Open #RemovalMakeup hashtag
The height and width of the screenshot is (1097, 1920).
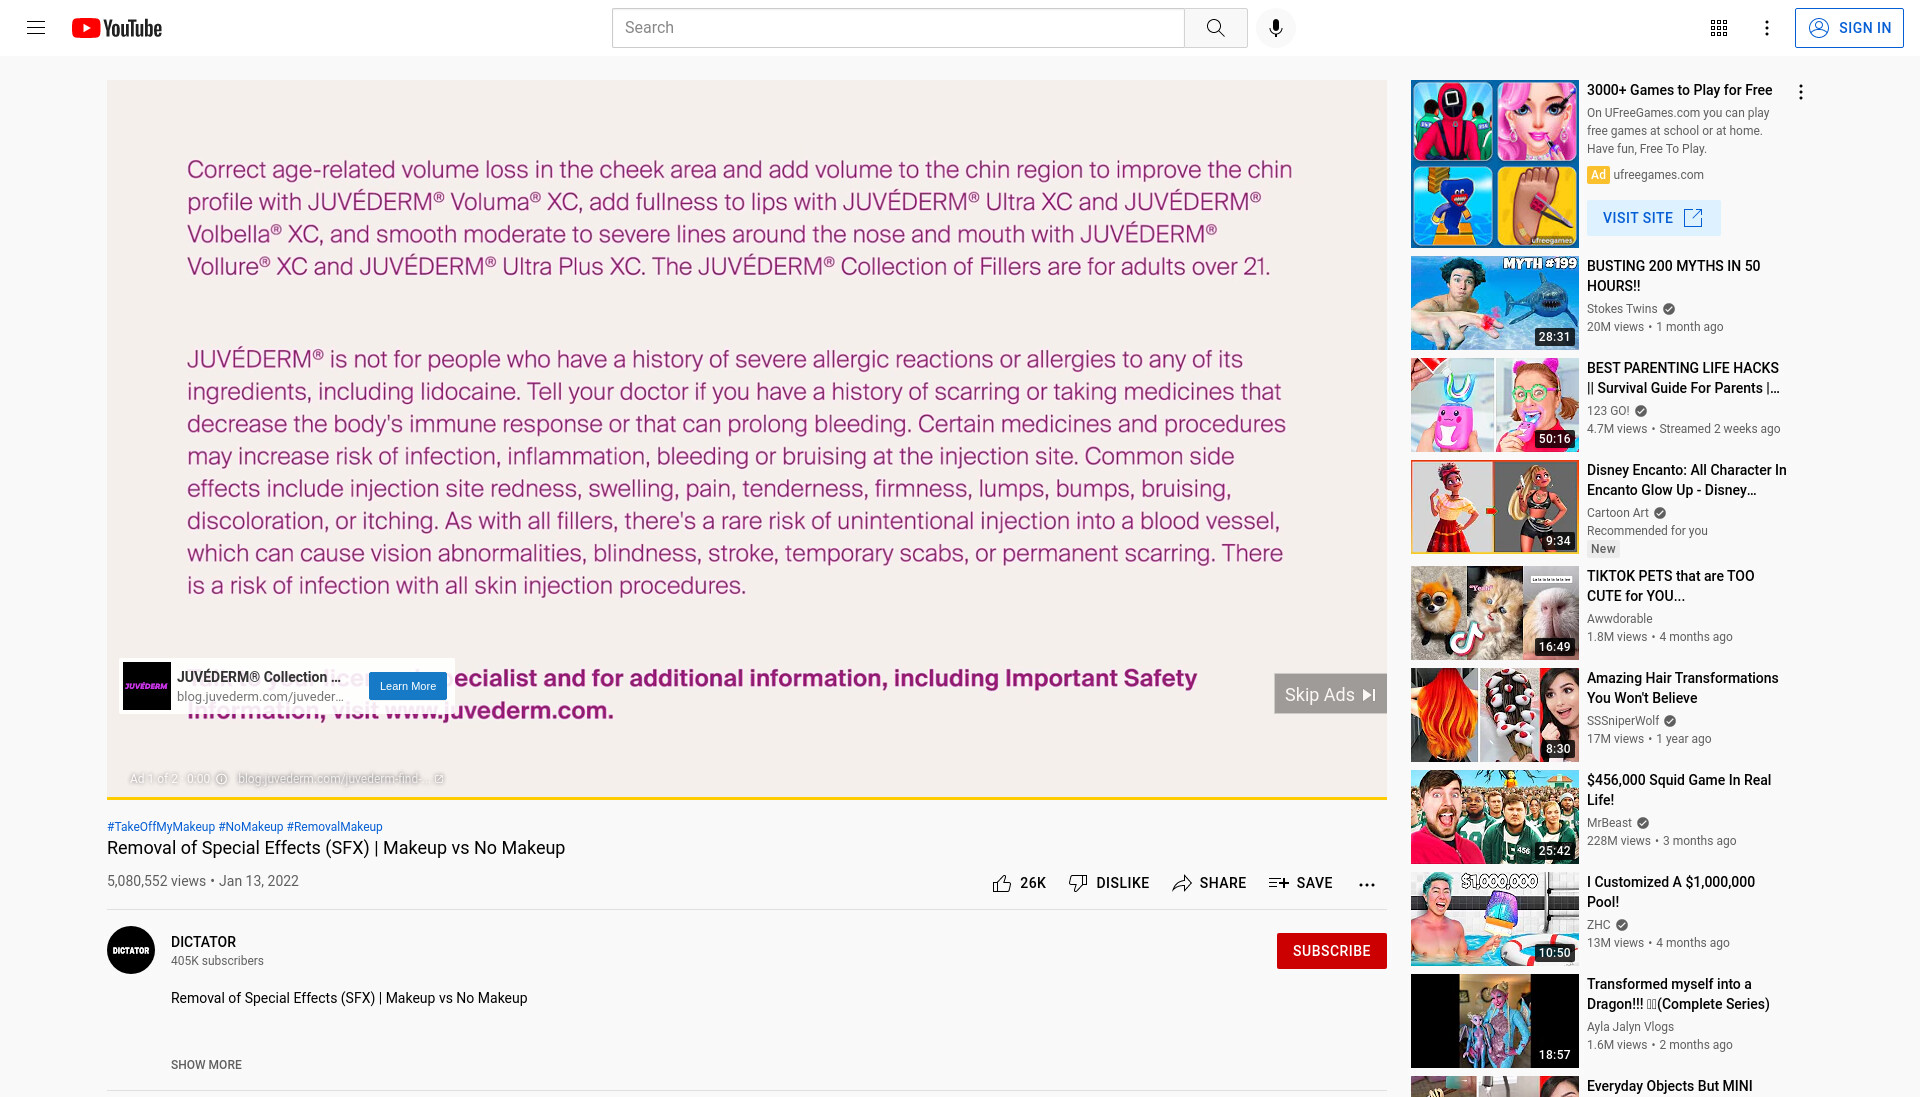click(335, 827)
